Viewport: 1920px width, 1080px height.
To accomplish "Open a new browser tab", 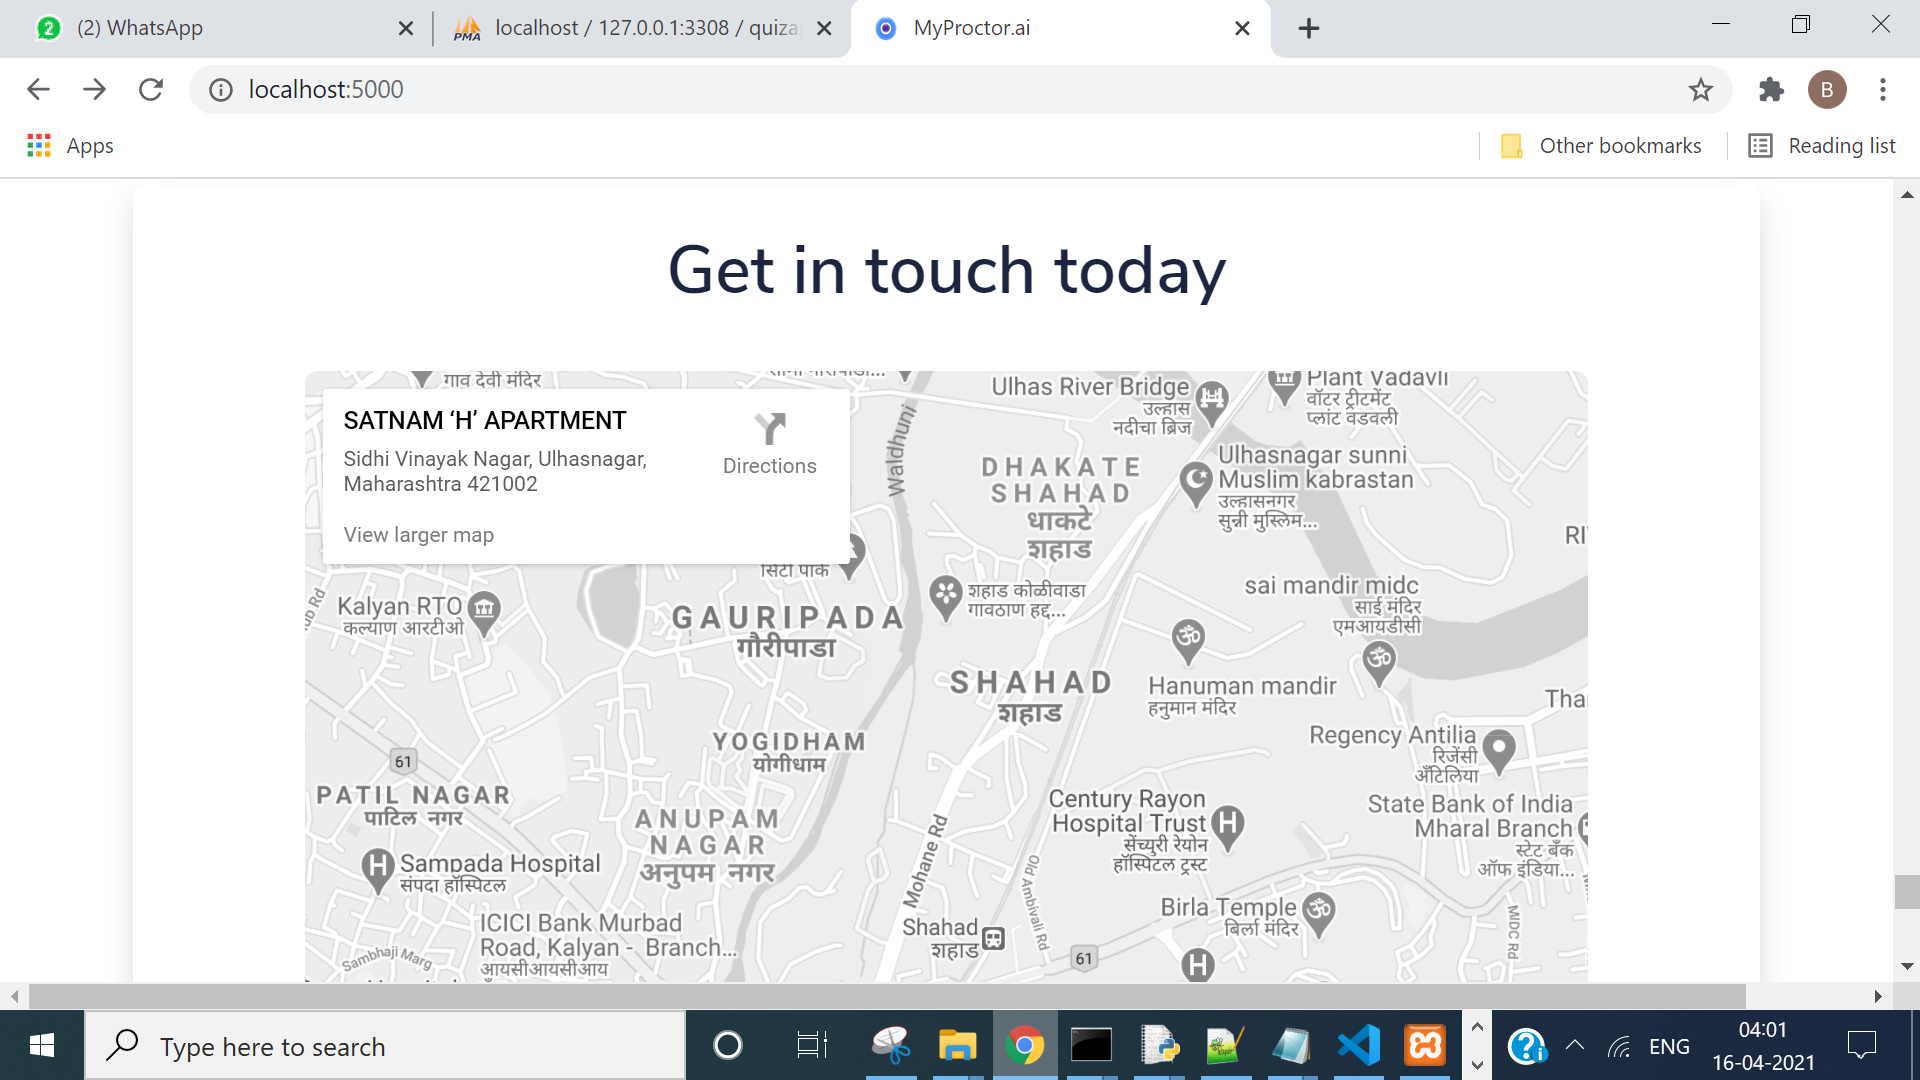I will [x=1308, y=28].
